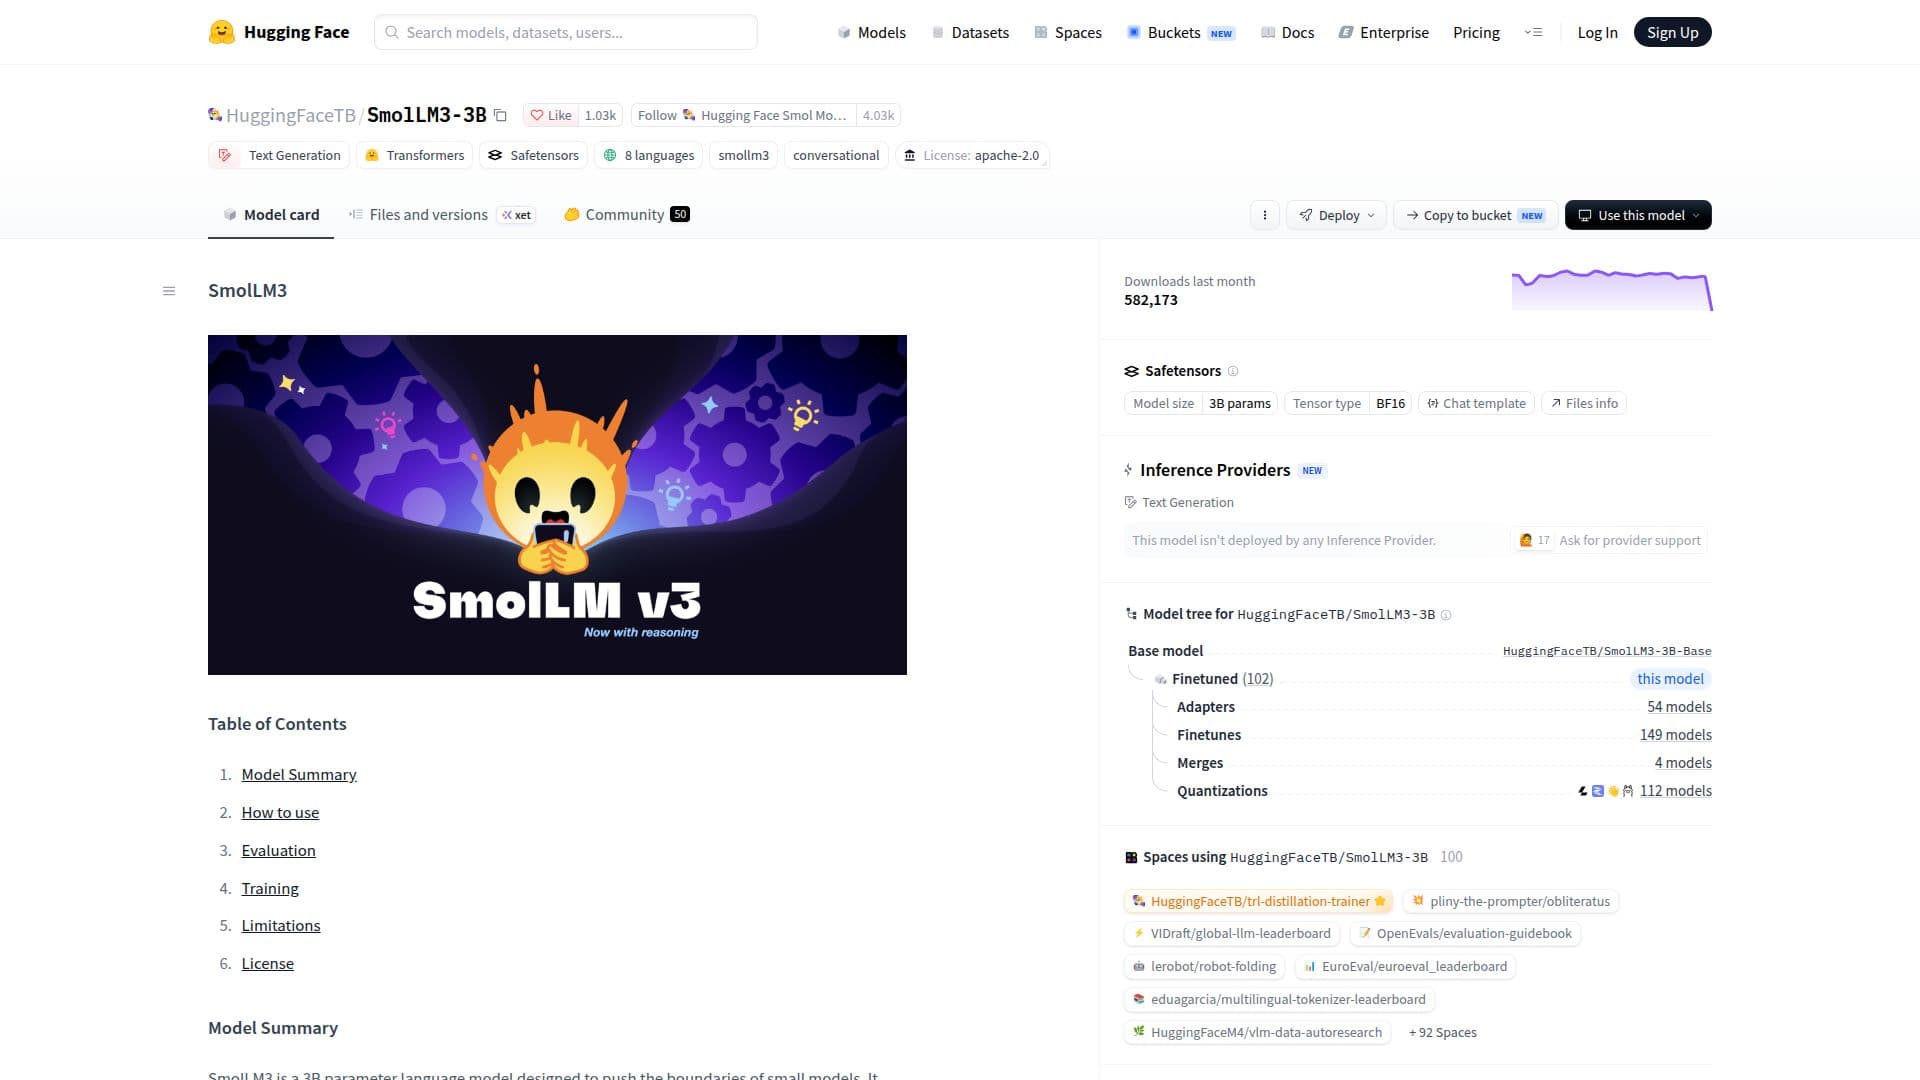The width and height of the screenshot is (1920, 1080).
Task: Like the SmolLM3-3B model
Action: (x=550, y=115)
